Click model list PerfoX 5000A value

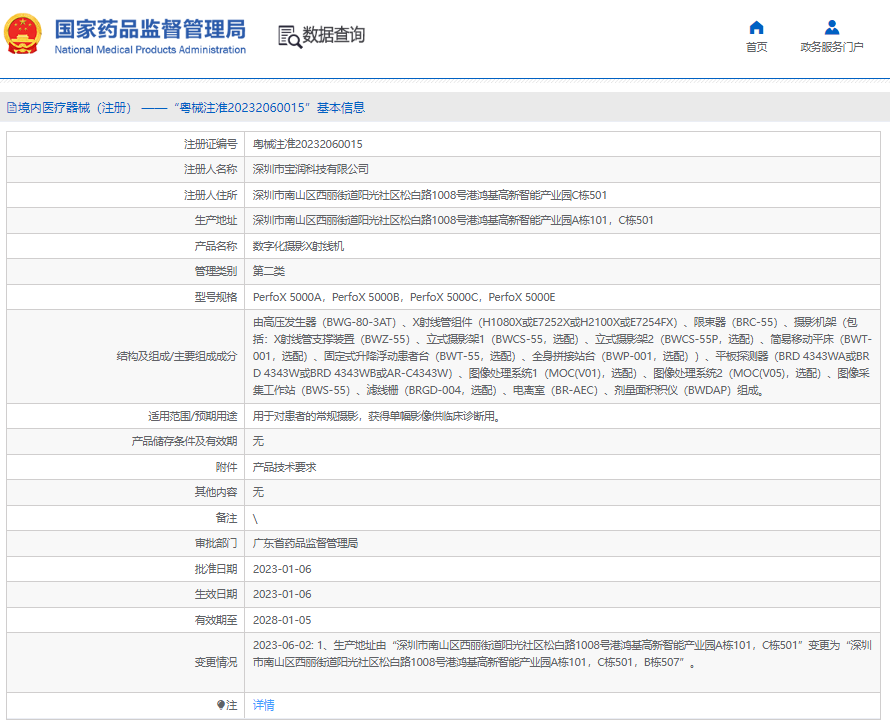pos(404,297)
